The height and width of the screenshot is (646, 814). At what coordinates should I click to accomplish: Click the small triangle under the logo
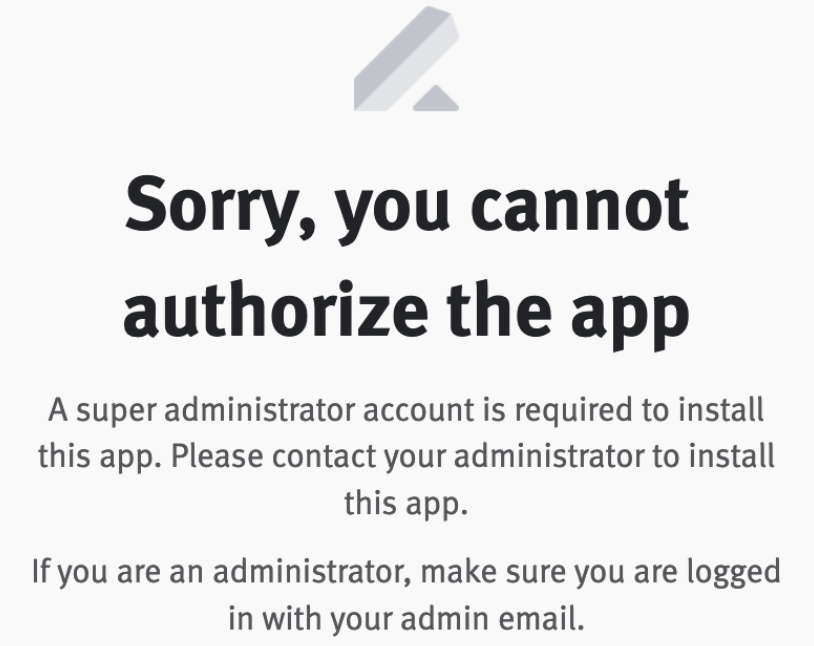click(436, 98)
